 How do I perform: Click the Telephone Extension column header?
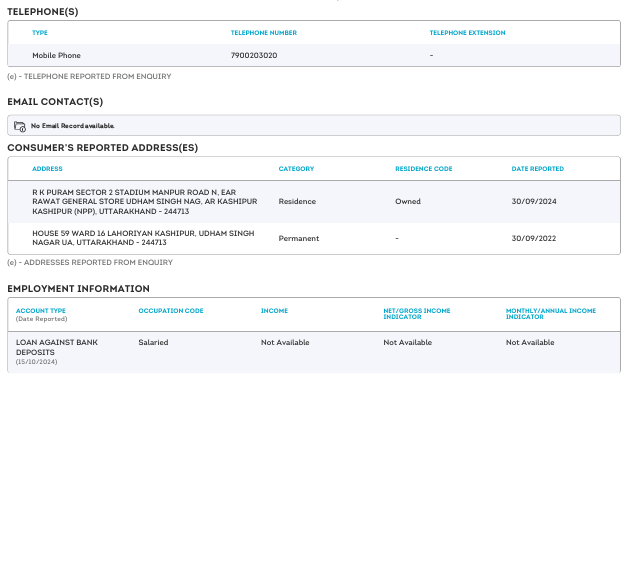(x=467, y=33)
